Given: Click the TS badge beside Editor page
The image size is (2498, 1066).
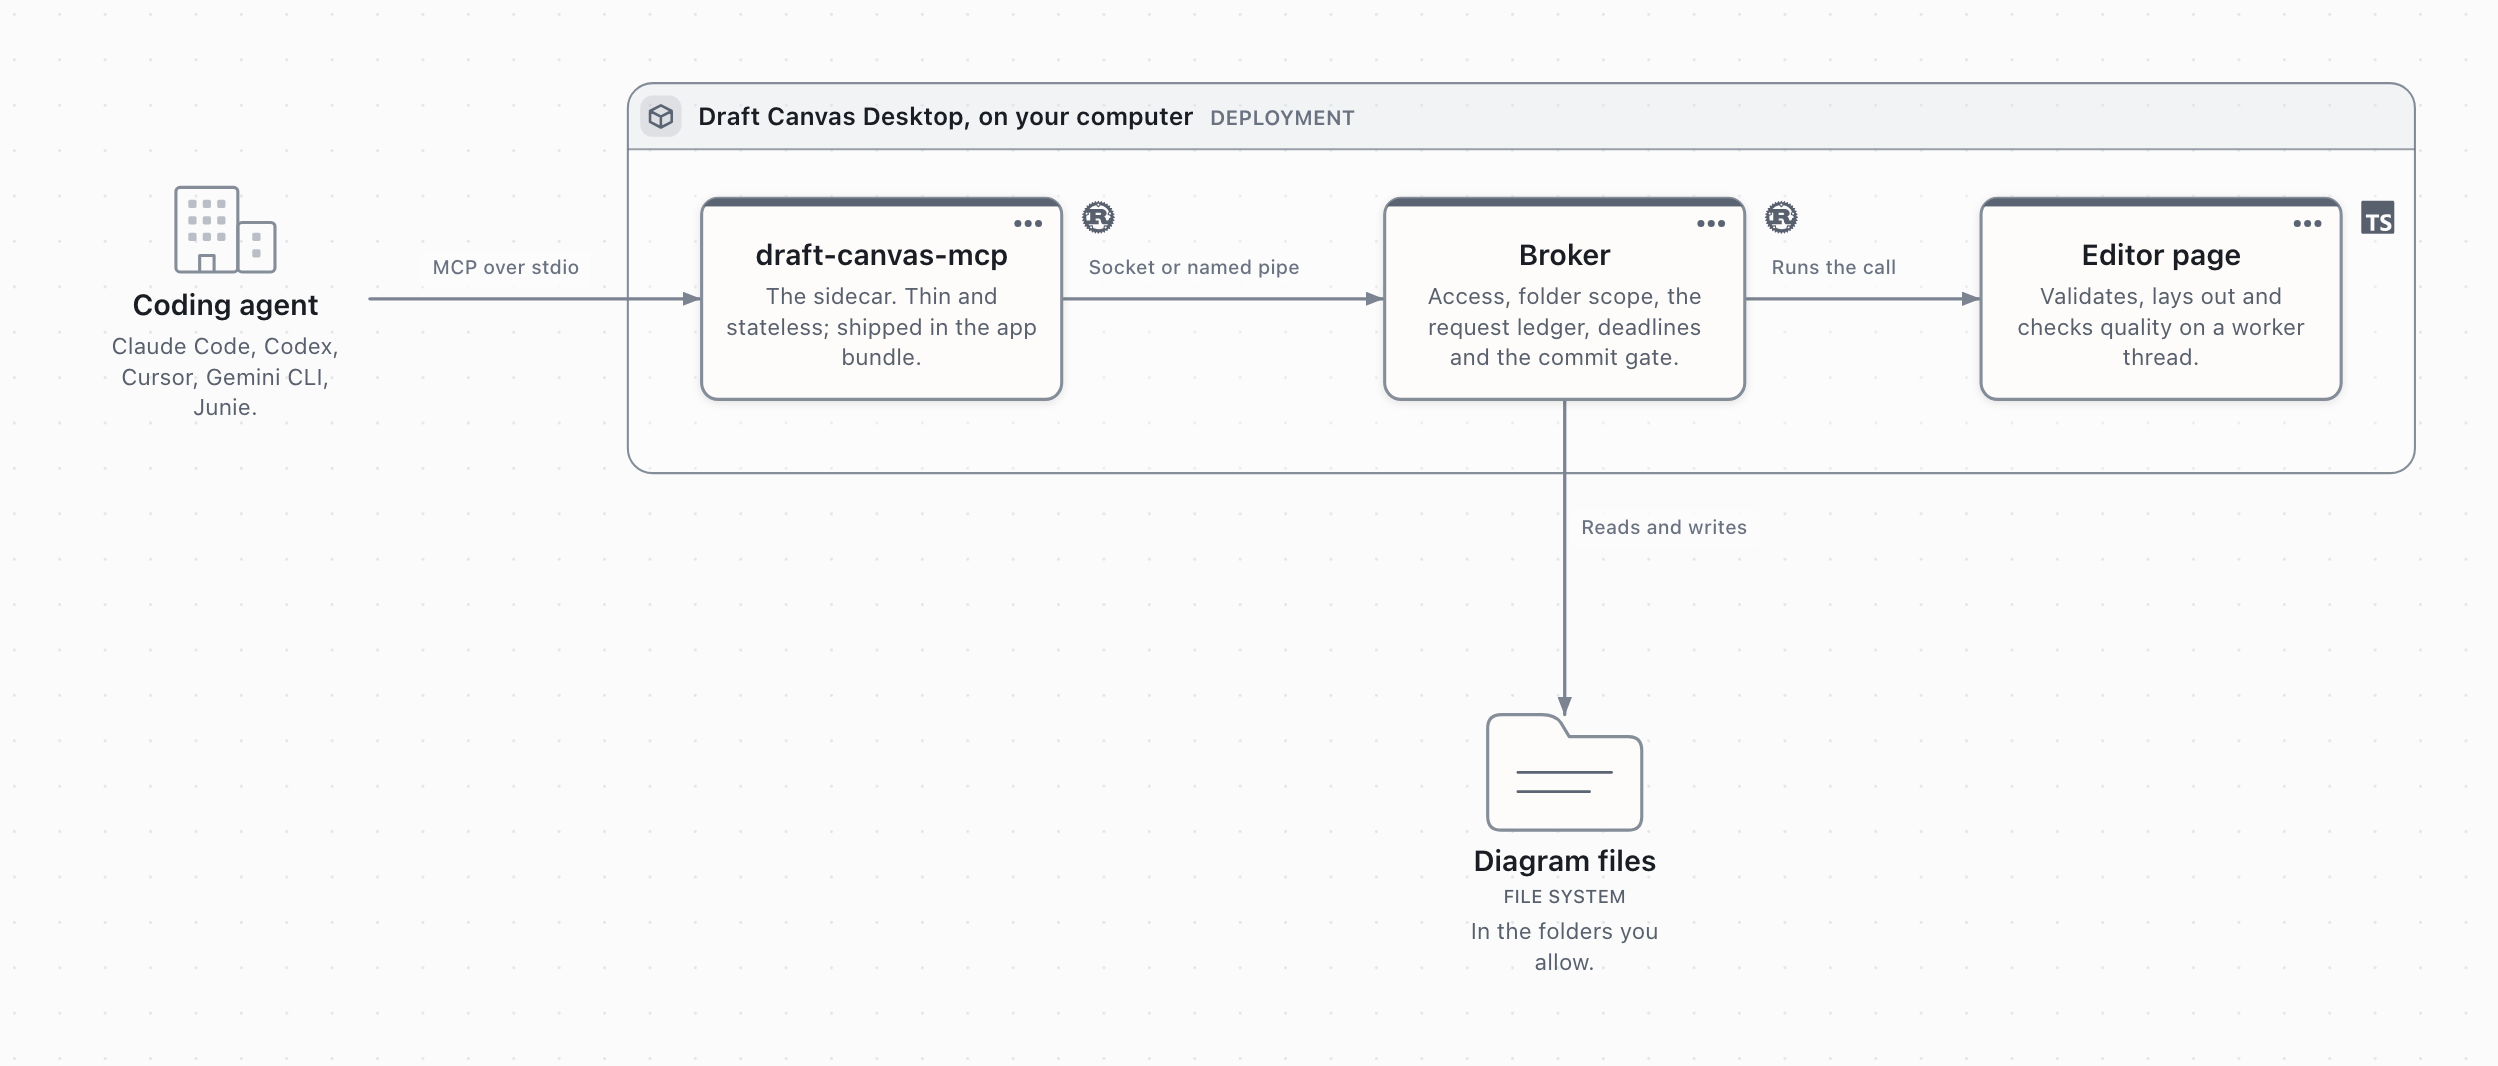Looking at the screenshot, I should (2377, 218).
